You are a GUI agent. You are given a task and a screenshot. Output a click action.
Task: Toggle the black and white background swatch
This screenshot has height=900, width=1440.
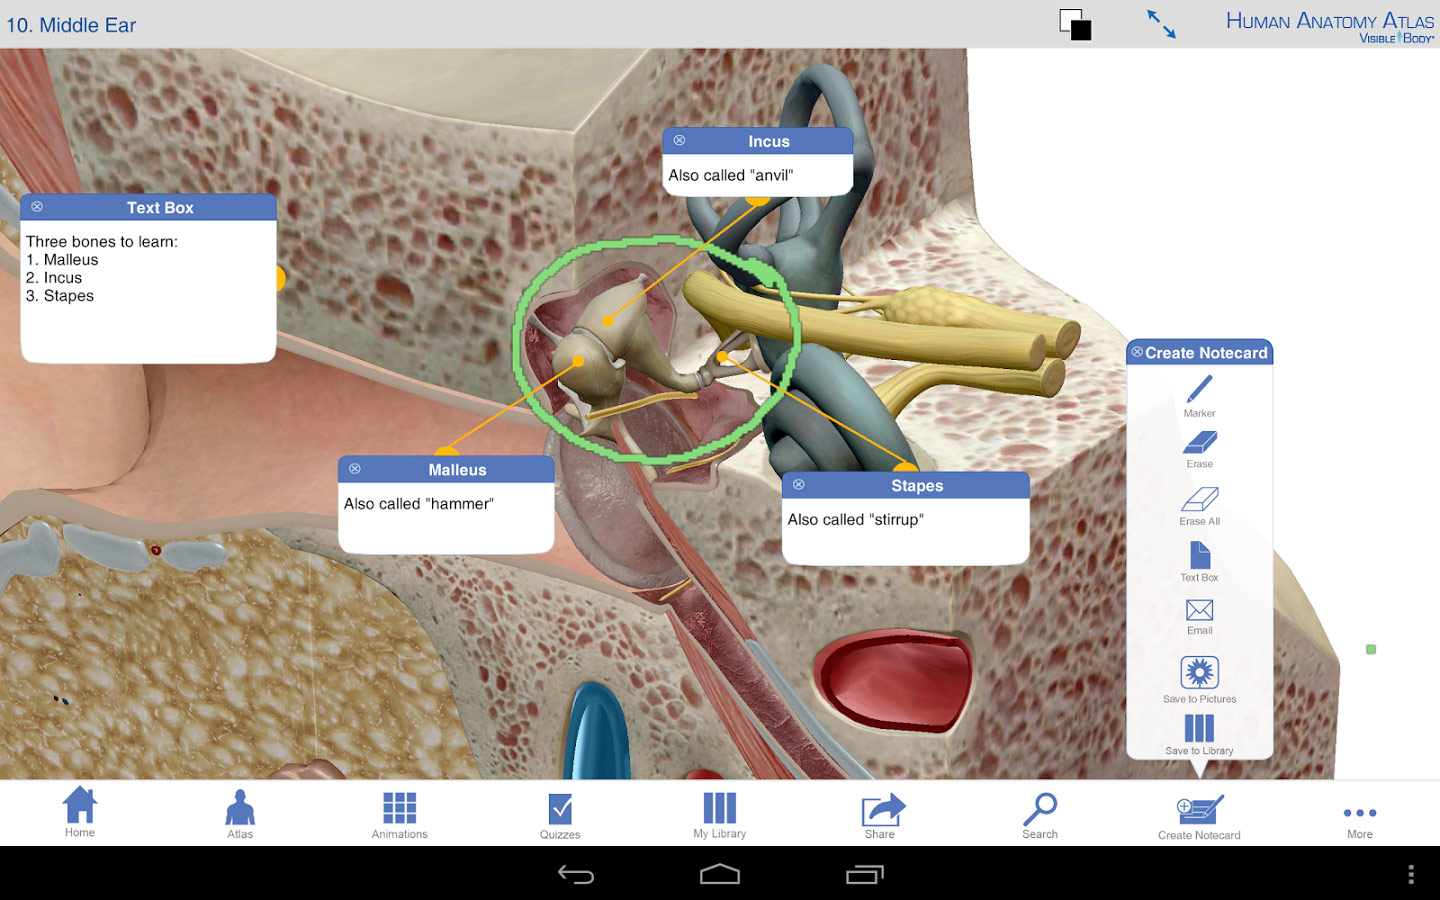[1075, 24]
